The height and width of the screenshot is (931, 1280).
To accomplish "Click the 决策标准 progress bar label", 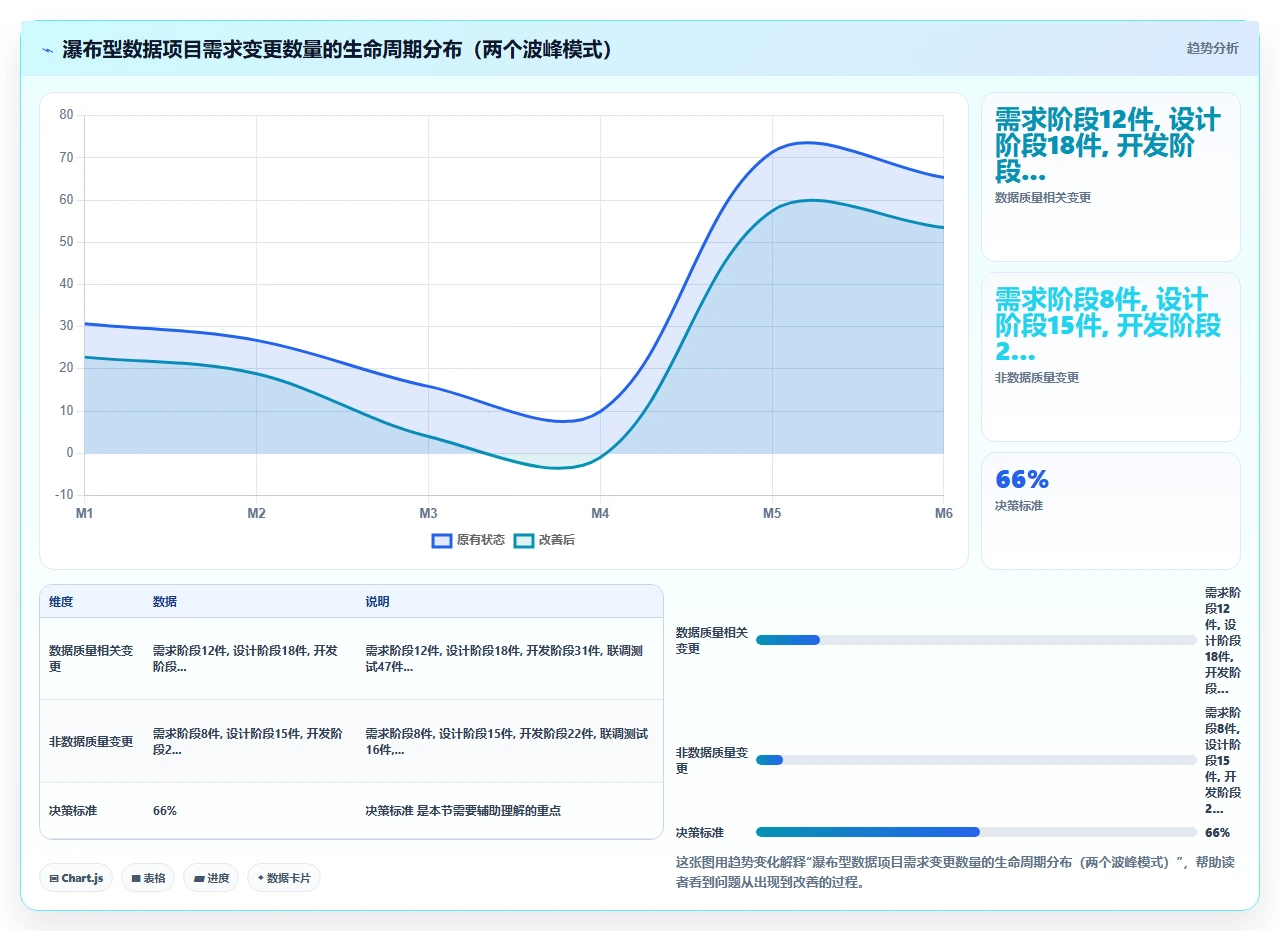I will pyautogui.click(x=700, y=832).
